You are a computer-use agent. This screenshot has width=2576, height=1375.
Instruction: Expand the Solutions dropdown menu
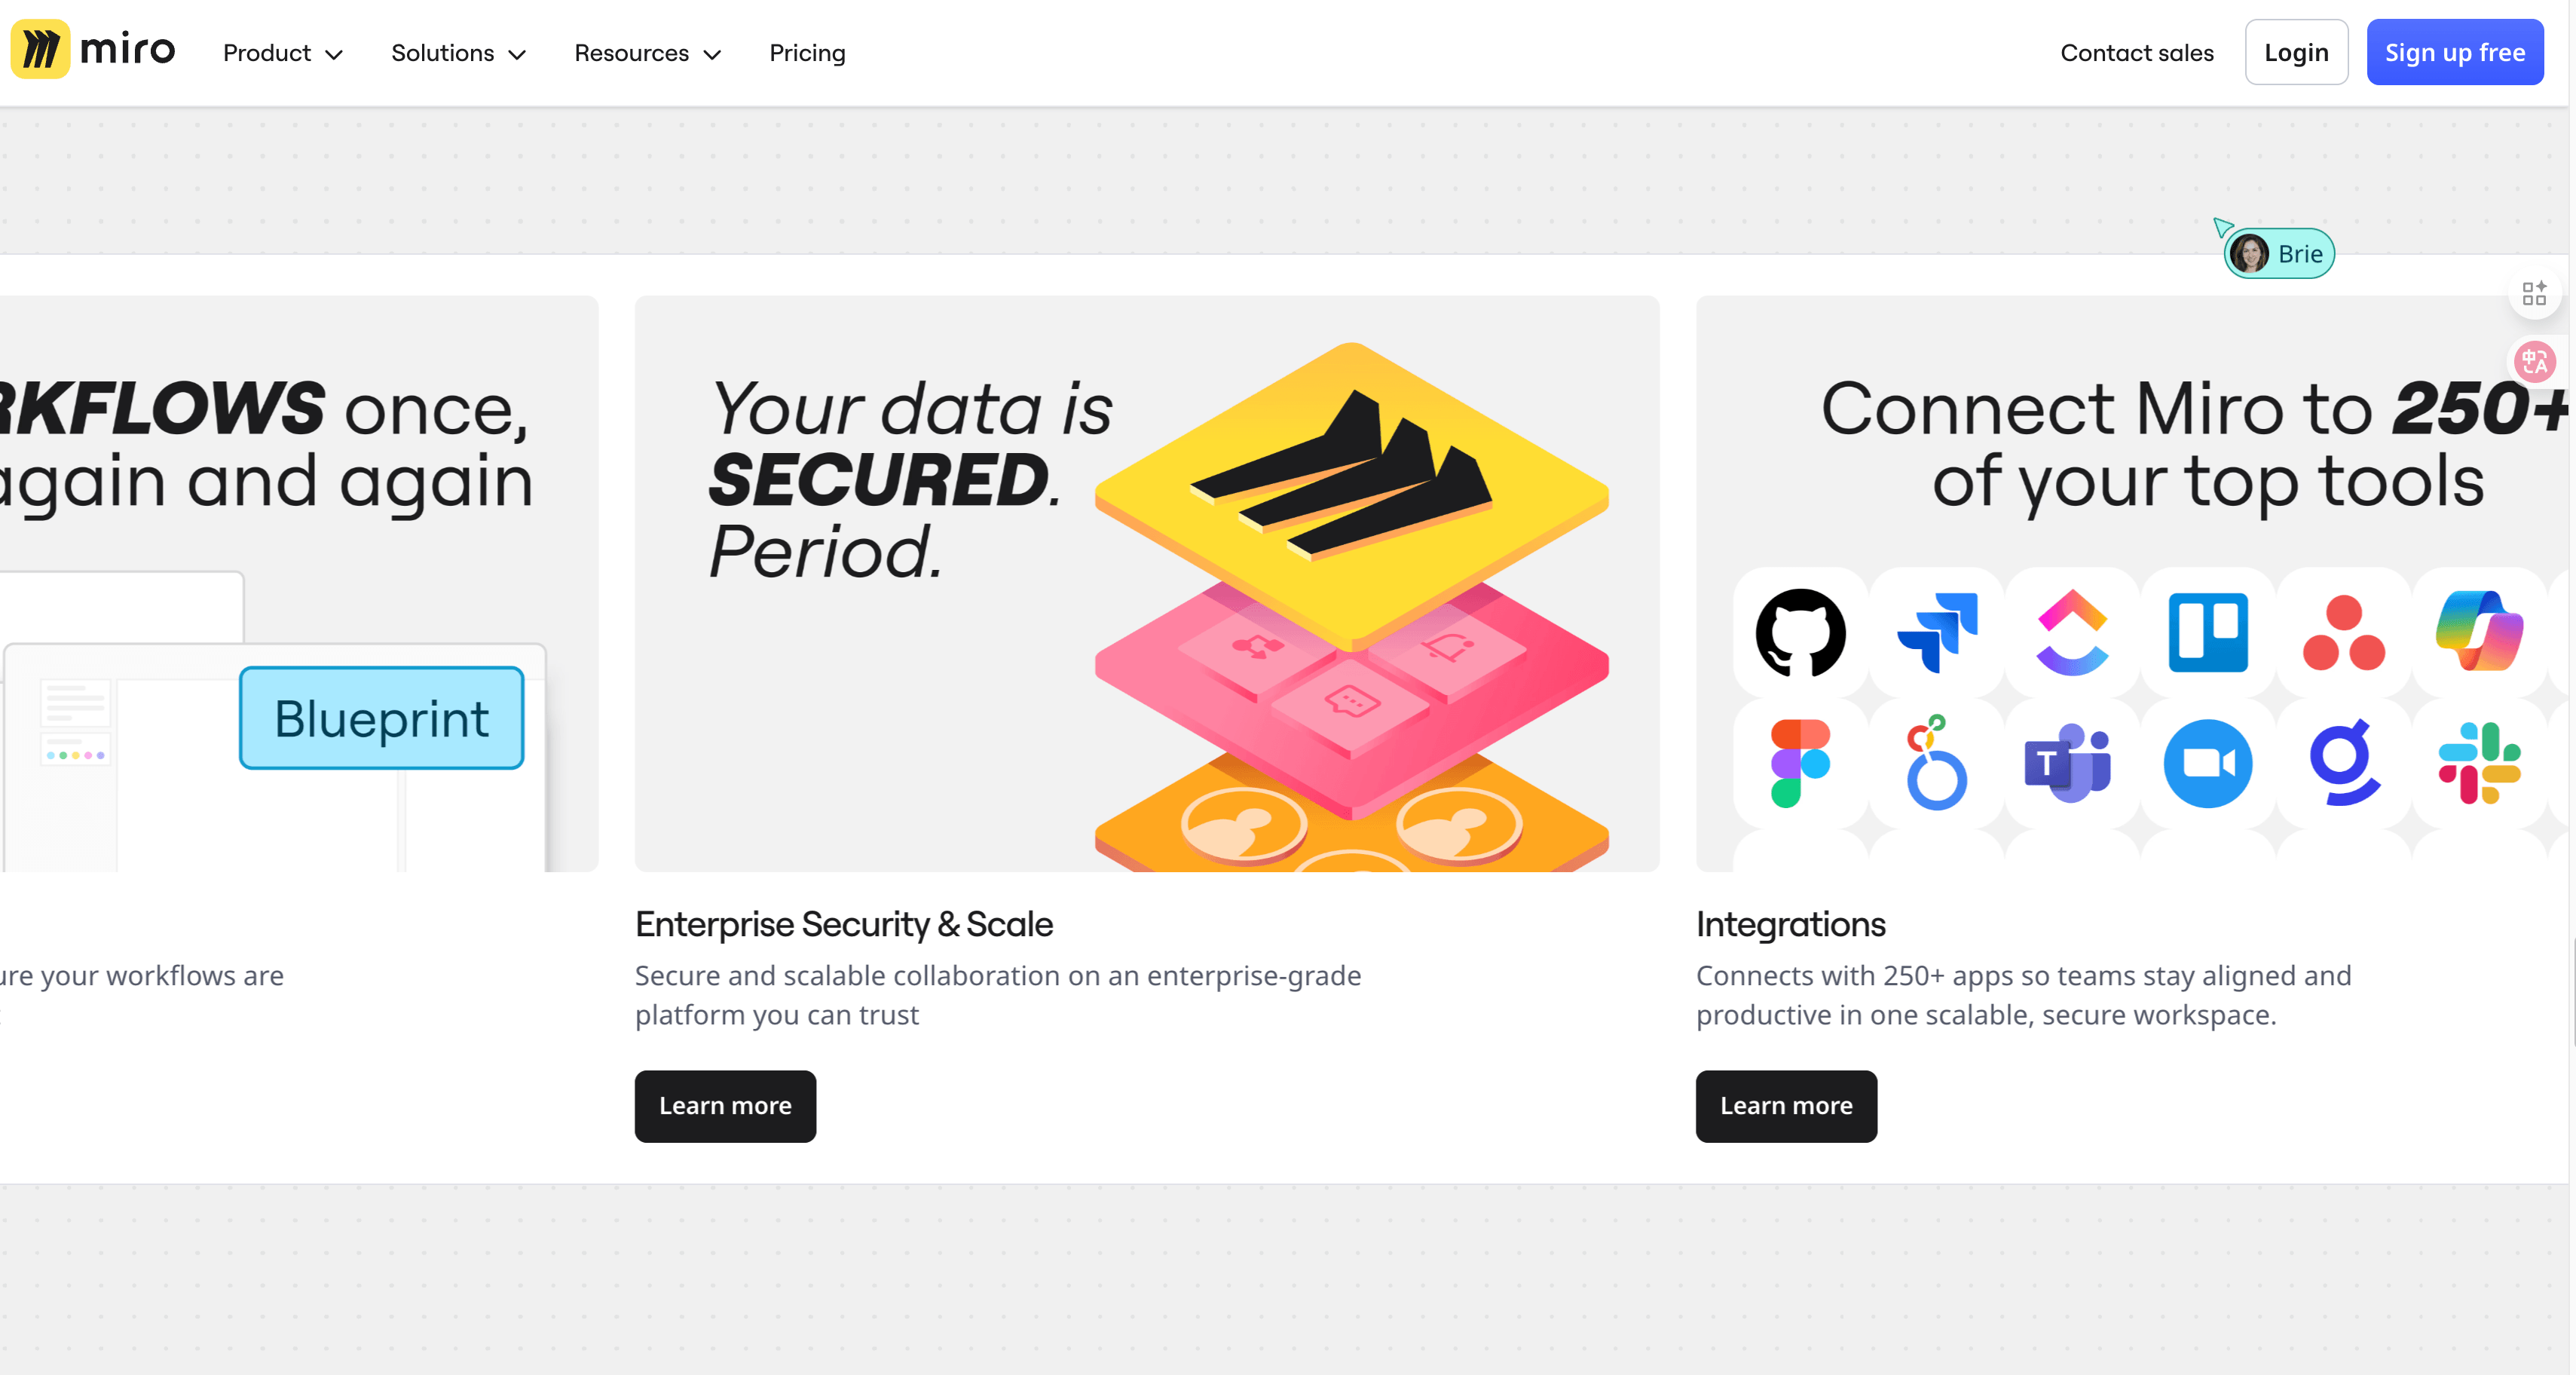click(458, 53)
